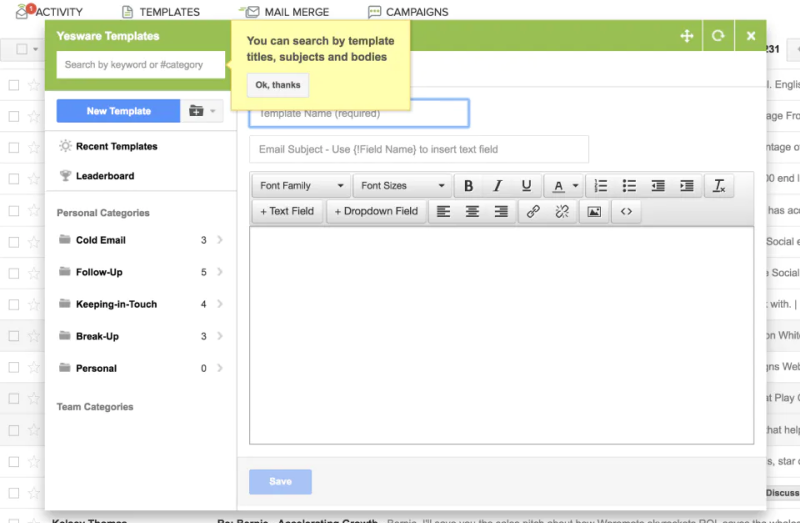The height and width of the screenshot is (523, 800).
Task: Open the select-all dropdown arrow in Gmail
Action: click(36, 49)
